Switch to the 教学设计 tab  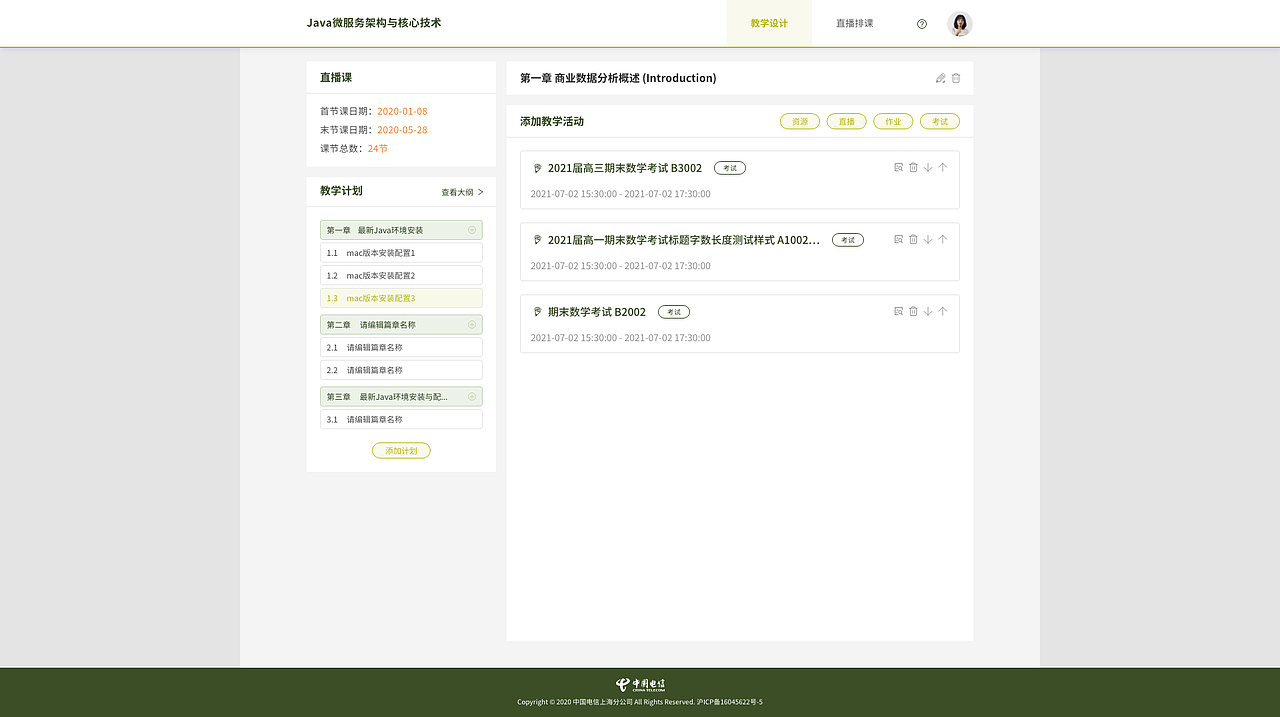[x=769, y=23]
